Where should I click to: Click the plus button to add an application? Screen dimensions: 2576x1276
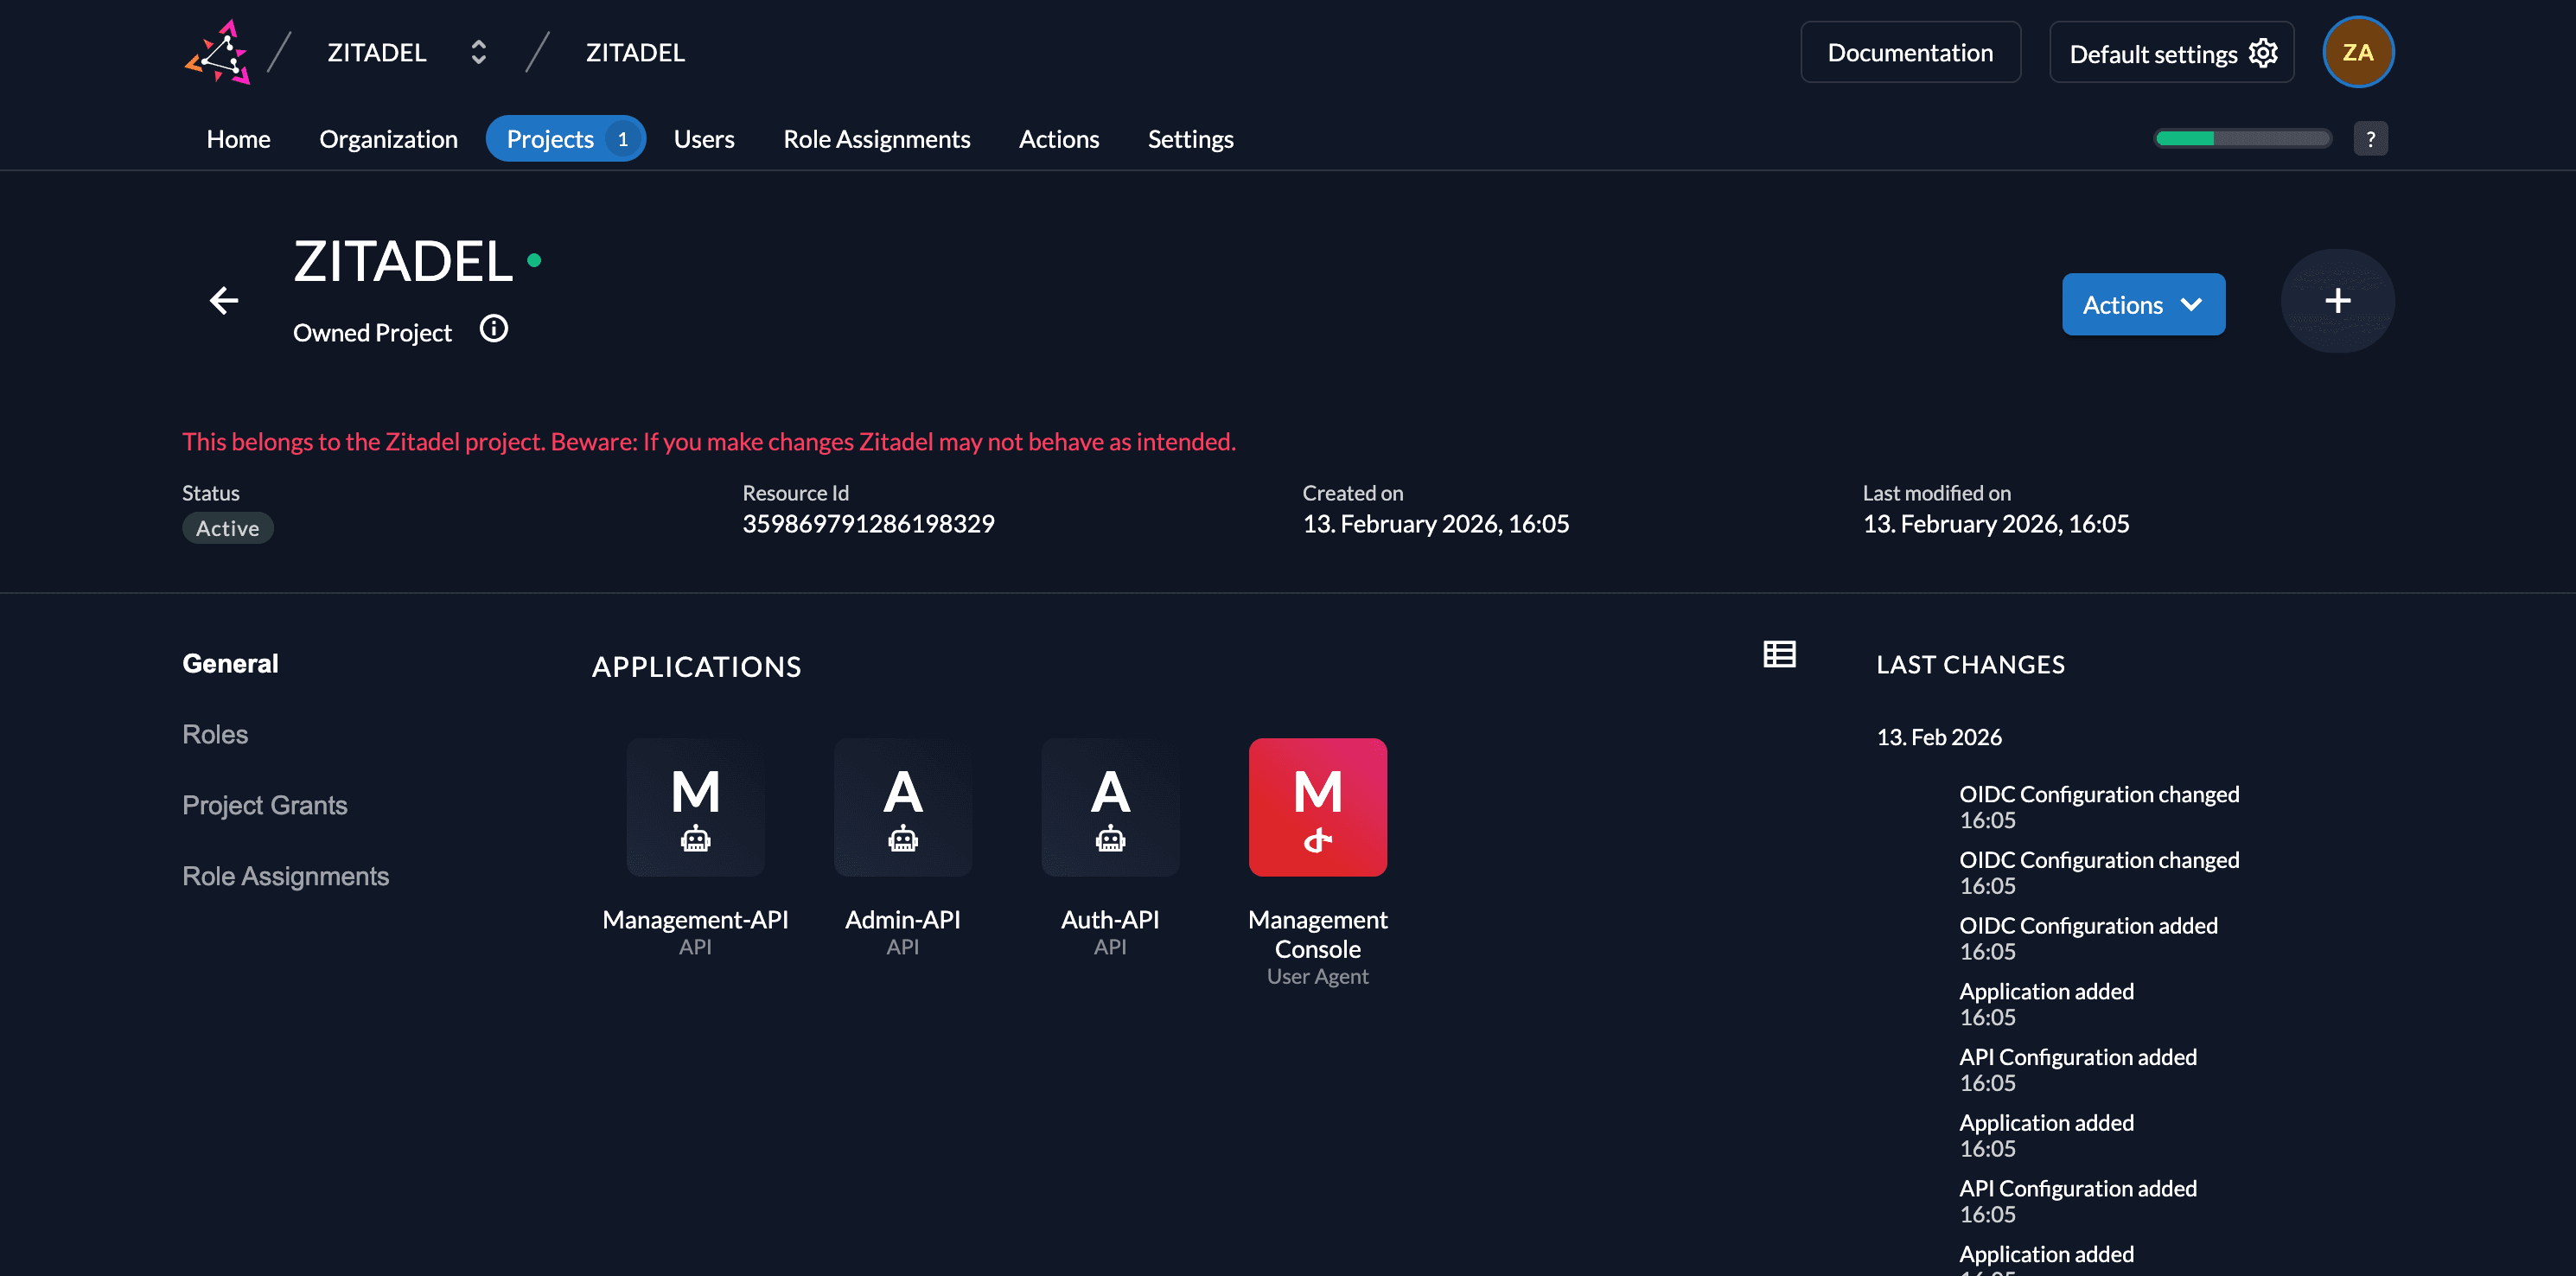point(2337,300)
